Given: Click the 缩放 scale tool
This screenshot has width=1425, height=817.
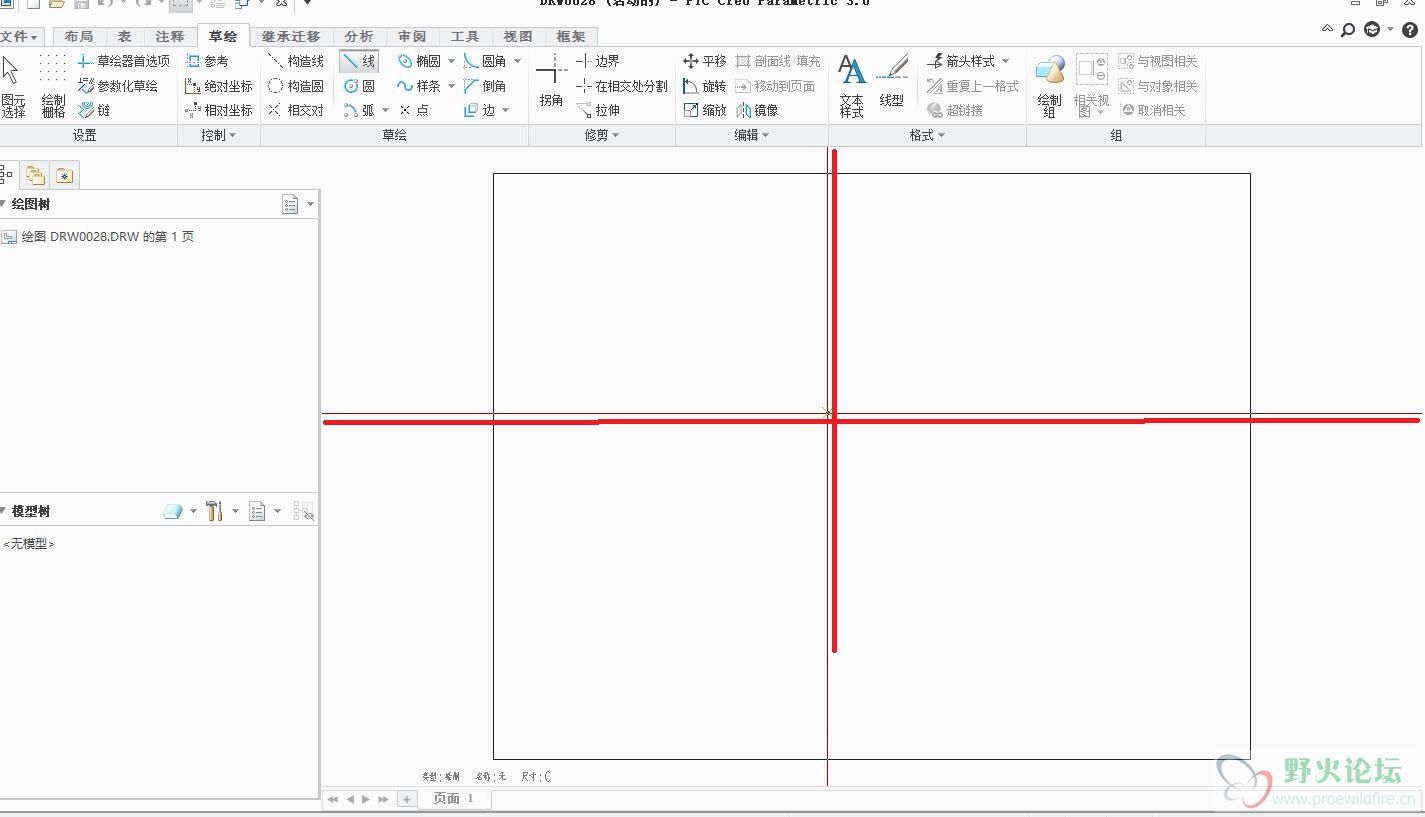Looking at the screenshot, I should point(704,110).
